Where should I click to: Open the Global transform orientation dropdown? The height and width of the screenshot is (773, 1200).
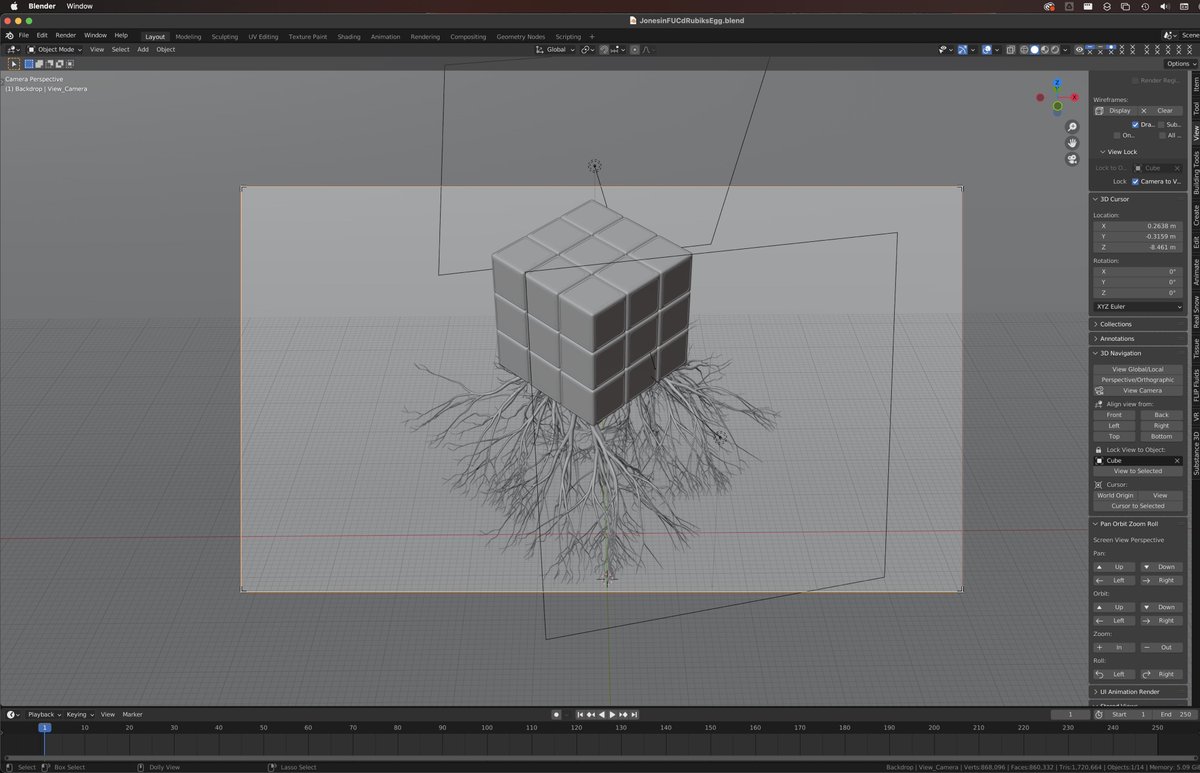click(x=554, y=49)
